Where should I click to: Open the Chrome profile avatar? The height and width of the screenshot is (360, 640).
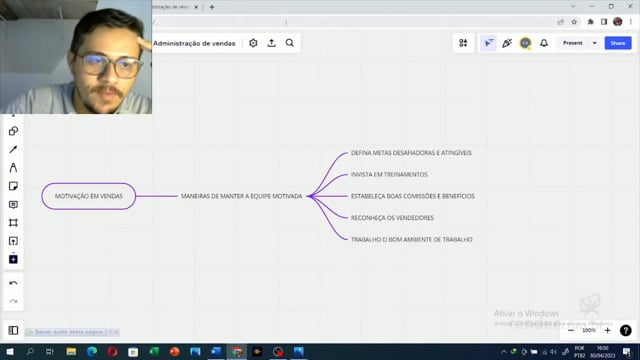click(x=618, y=22)
